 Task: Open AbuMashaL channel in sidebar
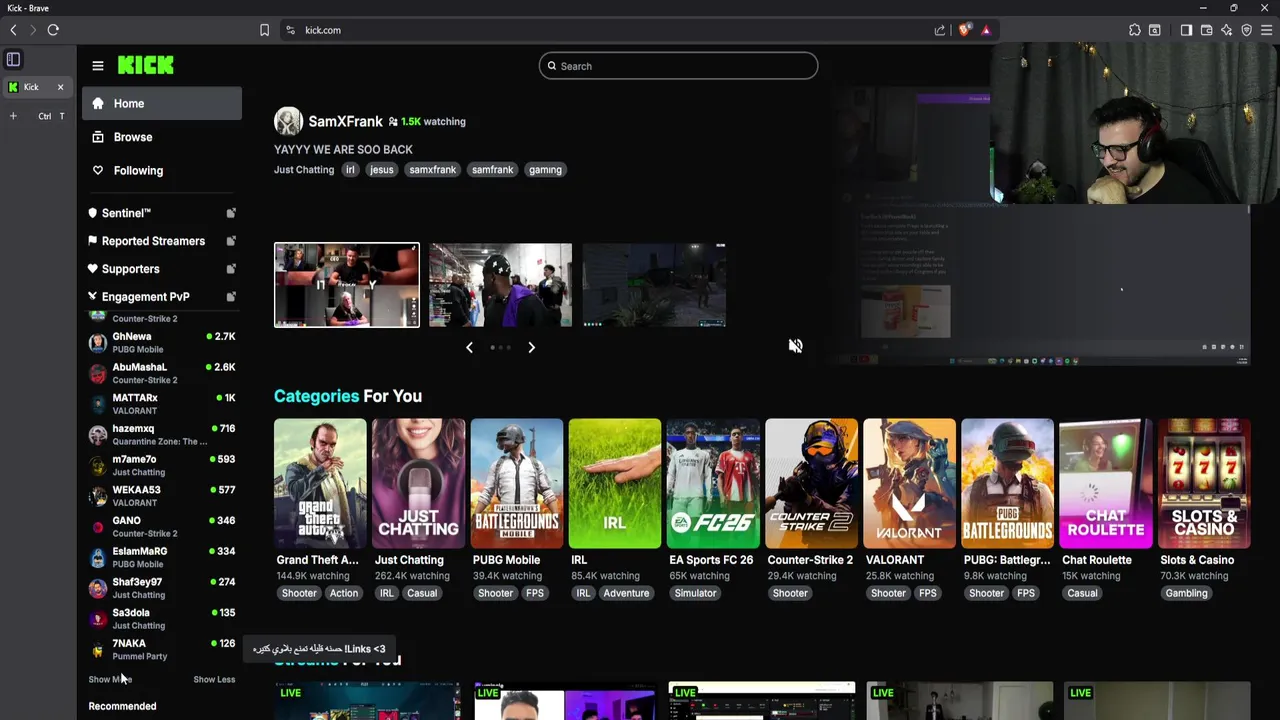(x=162, y=374)
